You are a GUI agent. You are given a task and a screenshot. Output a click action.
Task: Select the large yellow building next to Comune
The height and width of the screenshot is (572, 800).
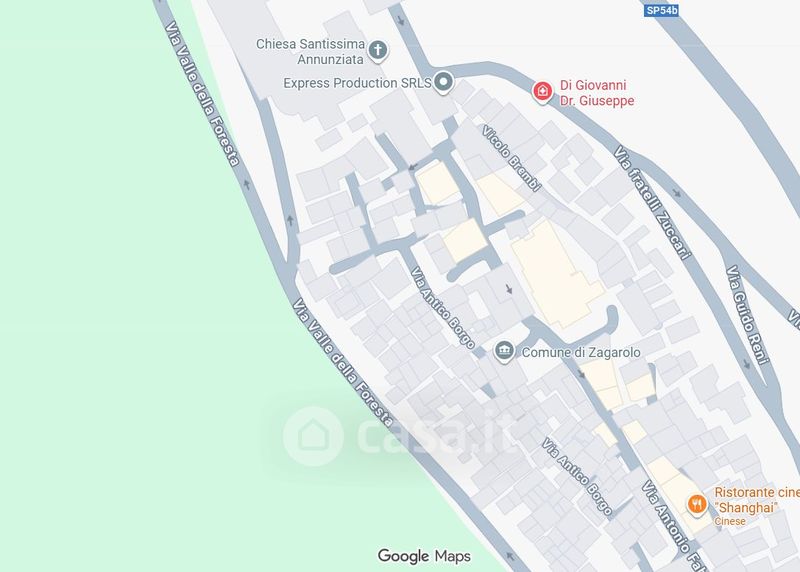pos(556,276)
